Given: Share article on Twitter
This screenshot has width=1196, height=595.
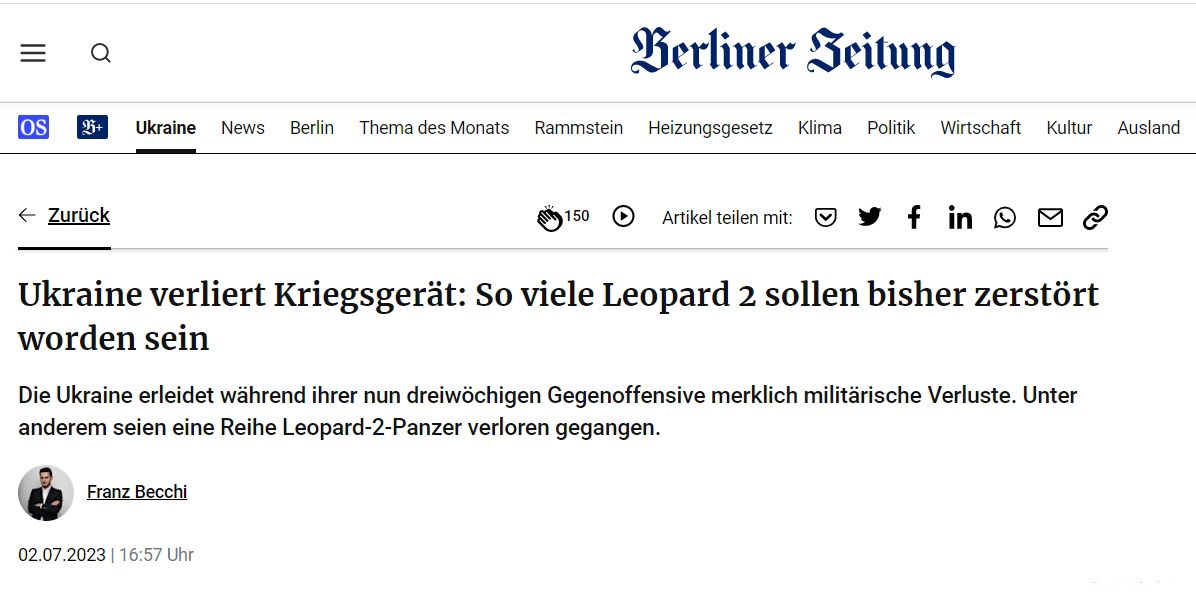Looking at the screenshot, I should [870, 217].
